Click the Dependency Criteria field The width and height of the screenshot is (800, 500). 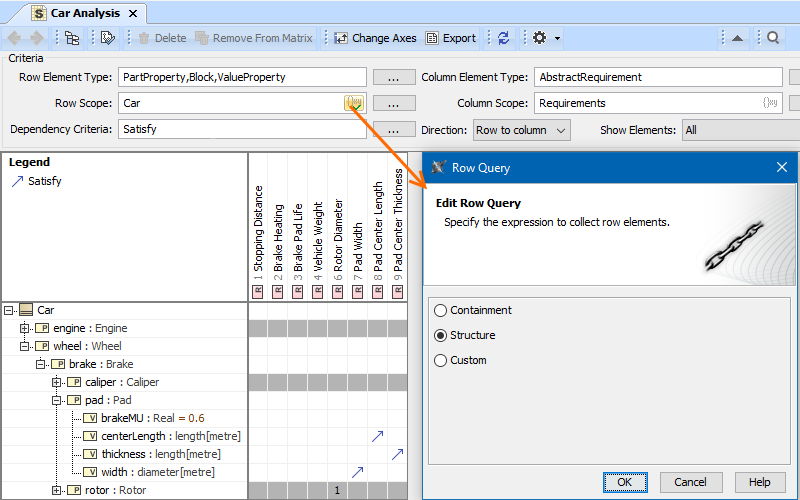[x=242, y=129]
